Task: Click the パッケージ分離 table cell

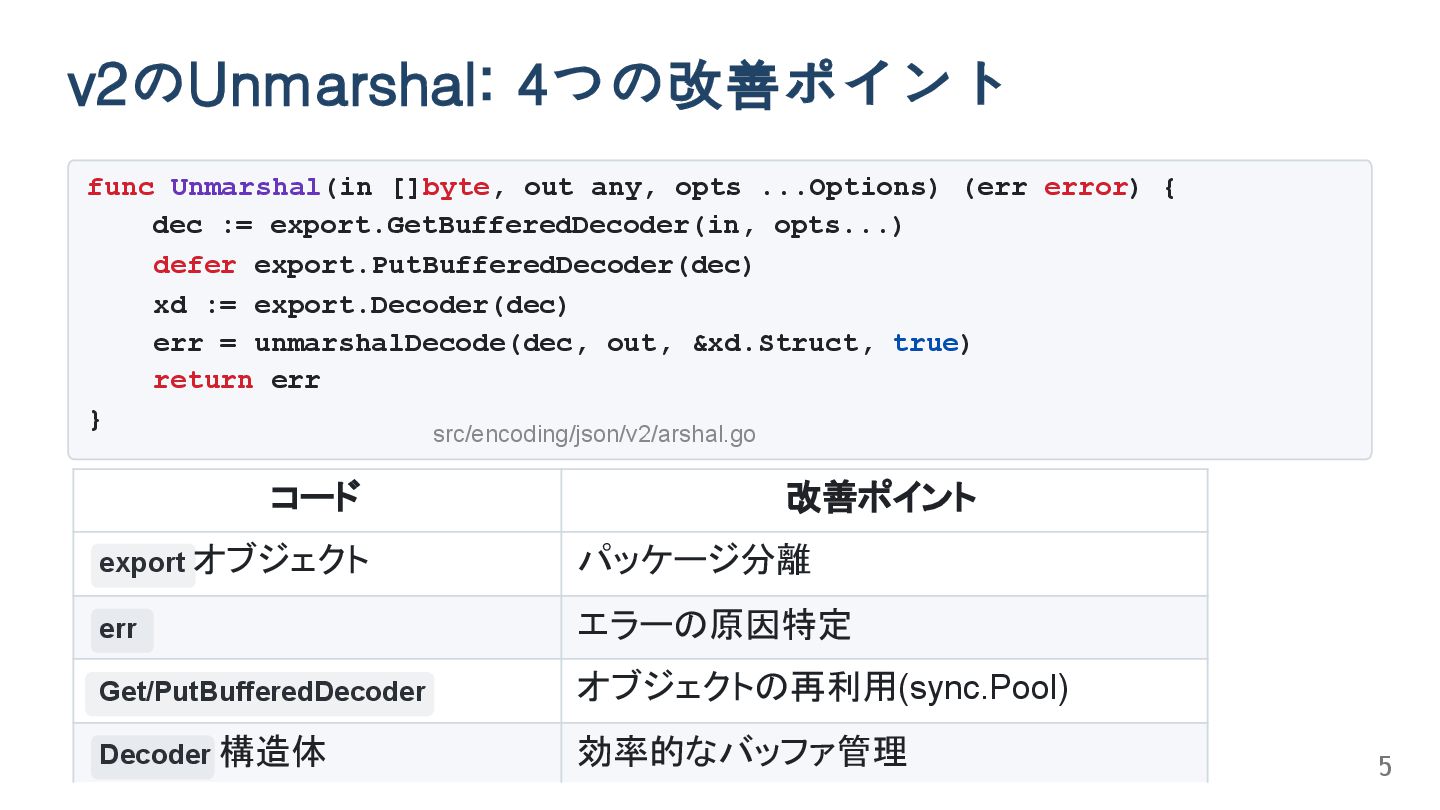Action: pyautogui.click(x=694, y=561)
